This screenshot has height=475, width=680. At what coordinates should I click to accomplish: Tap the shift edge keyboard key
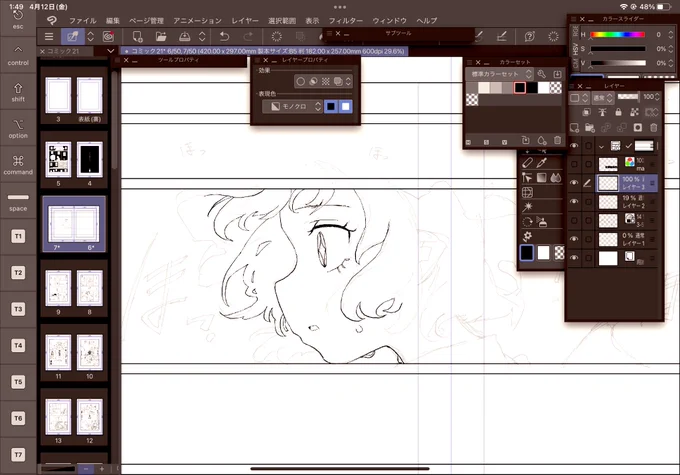tap(18, 92)
